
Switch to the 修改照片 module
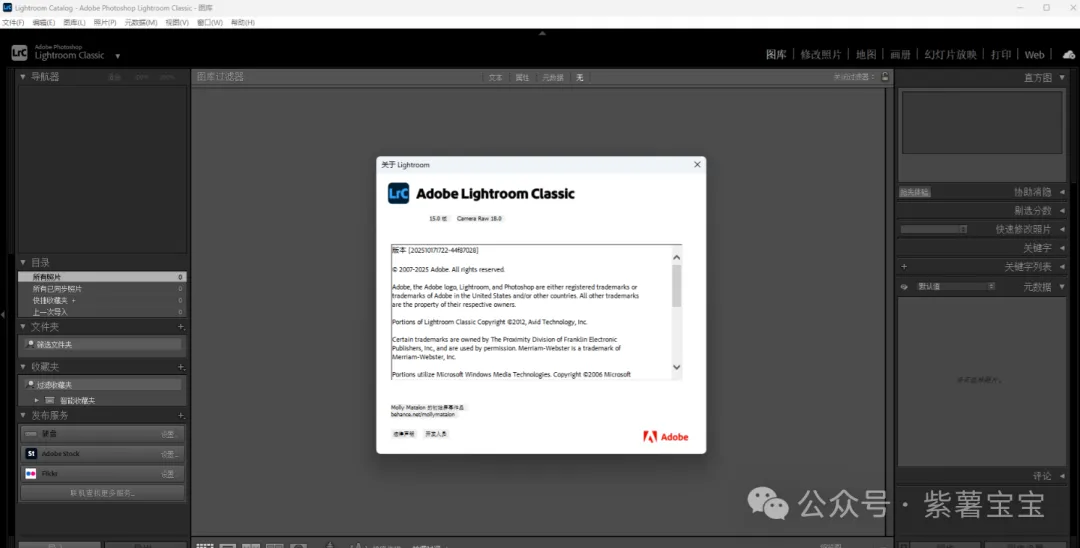click(821, 55)
